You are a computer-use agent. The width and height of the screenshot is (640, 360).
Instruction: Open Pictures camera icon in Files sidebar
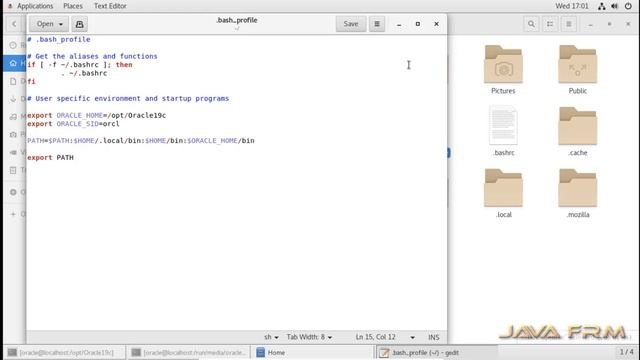pyautogui.click(x=13, y=134)
